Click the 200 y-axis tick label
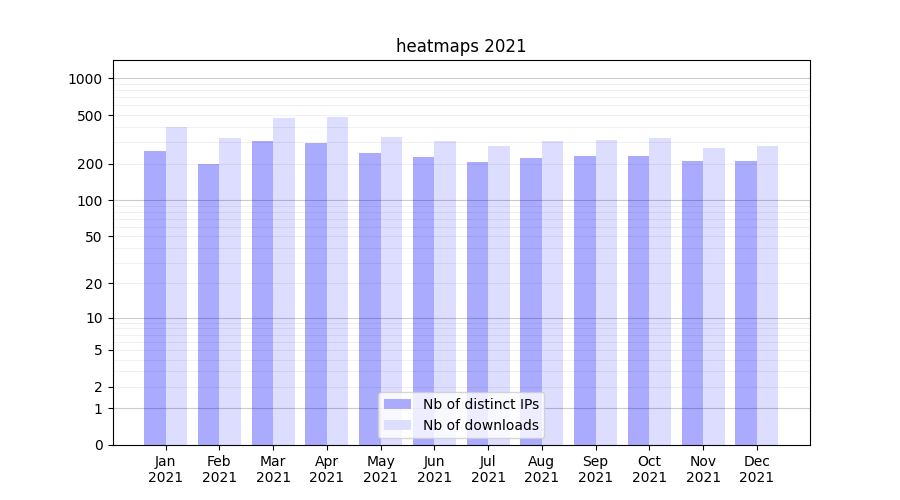The width and height of the screenshot is (900, 500). point(91,164)
